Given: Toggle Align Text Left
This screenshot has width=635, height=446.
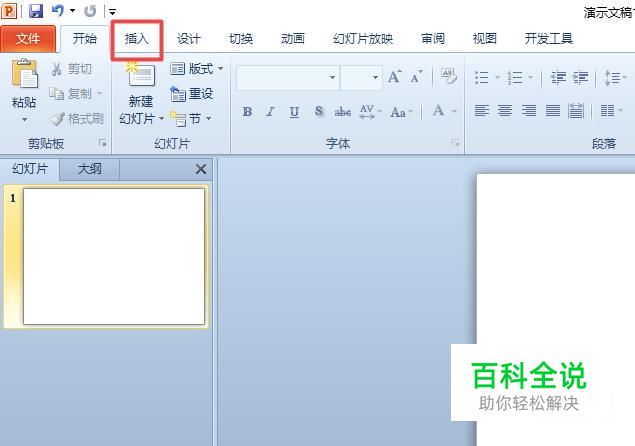Looking at the screenshot, I should tap(482, 110).
